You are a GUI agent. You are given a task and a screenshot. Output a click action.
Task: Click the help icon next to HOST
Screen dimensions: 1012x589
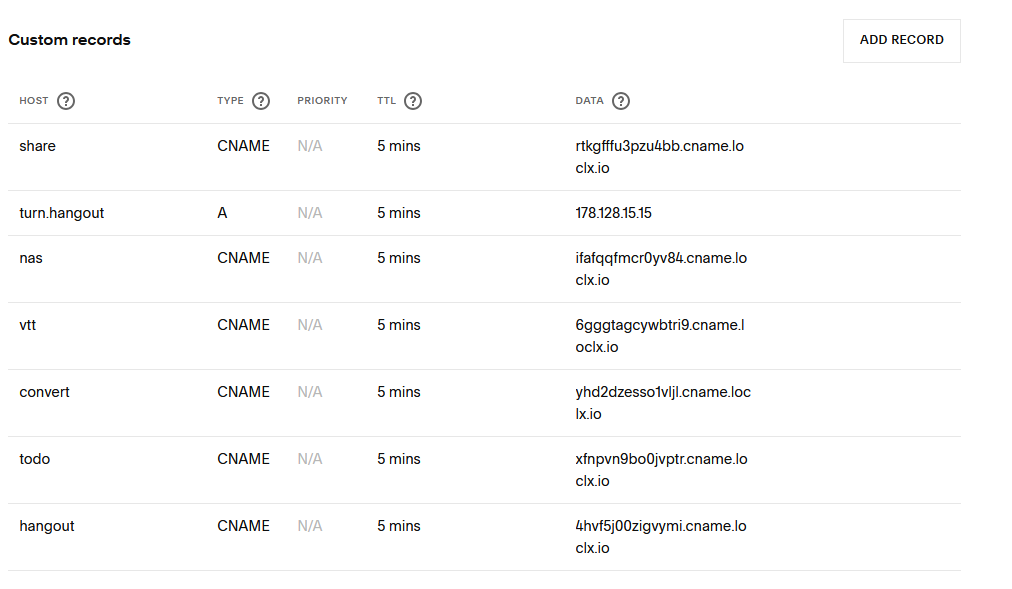pyautogui.click(x=66, y=101)
